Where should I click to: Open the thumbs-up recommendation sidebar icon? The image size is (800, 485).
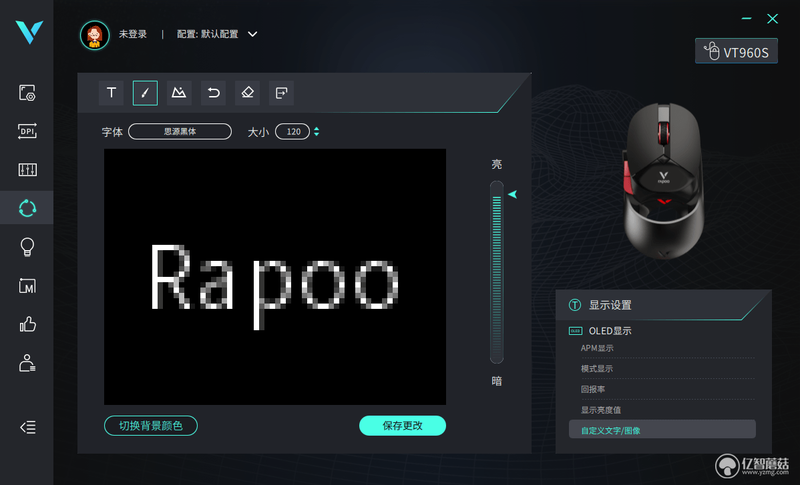[28, 324]
